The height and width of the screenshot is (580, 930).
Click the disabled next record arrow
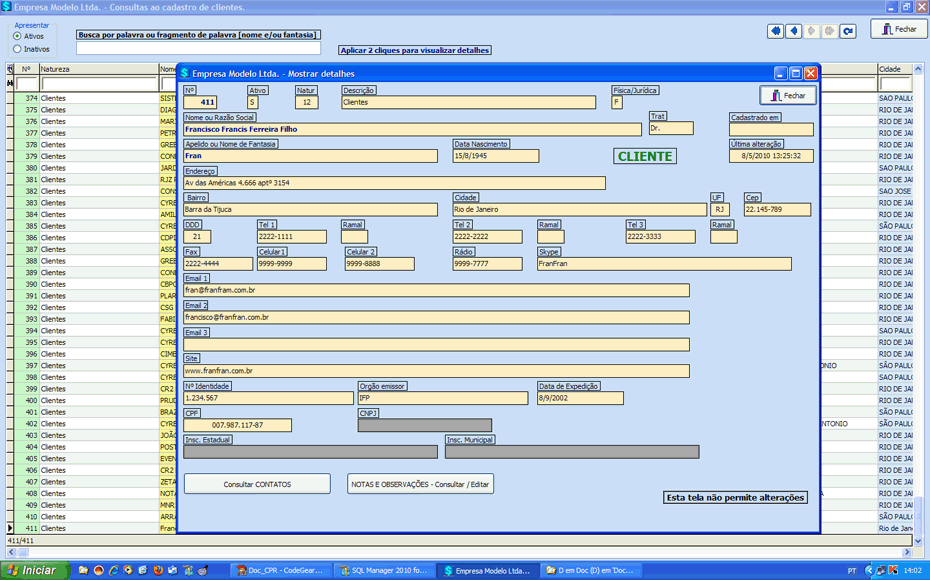(x=811, y=31)
